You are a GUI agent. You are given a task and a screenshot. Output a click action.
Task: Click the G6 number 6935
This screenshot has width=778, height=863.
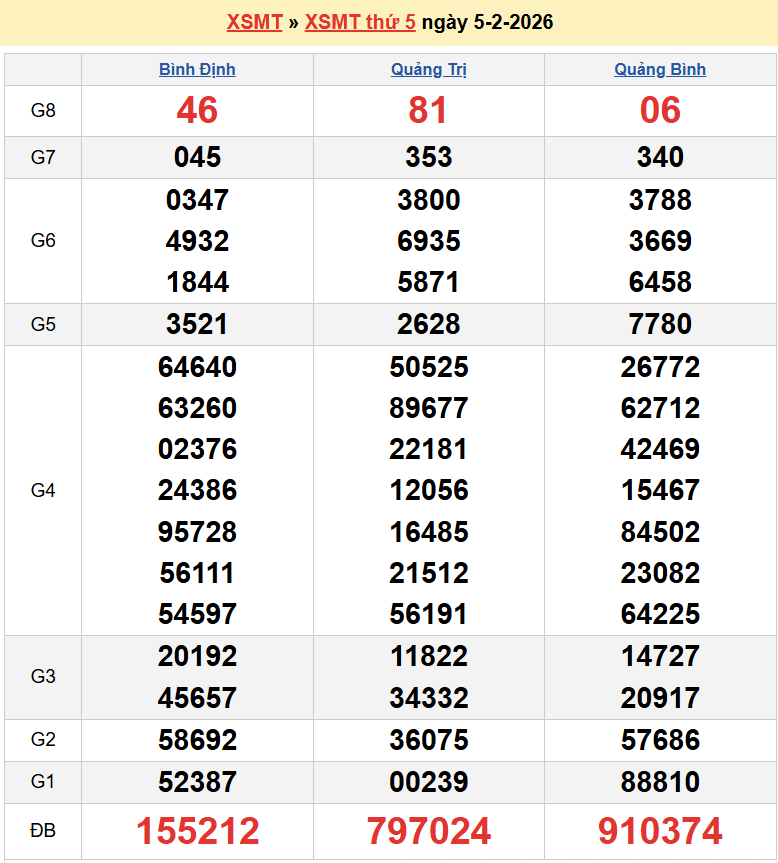(x=428, y=241)
